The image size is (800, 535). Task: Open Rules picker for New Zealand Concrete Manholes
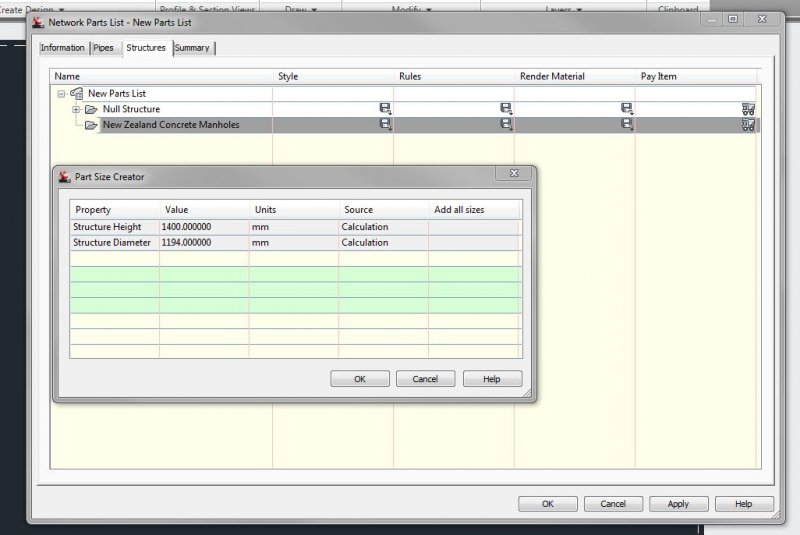[506, 125]
